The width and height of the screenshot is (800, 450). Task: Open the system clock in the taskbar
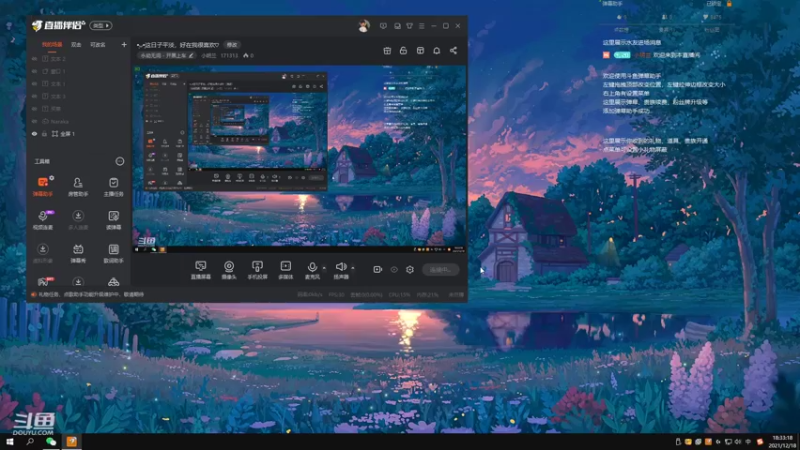(x=782, y=442)
